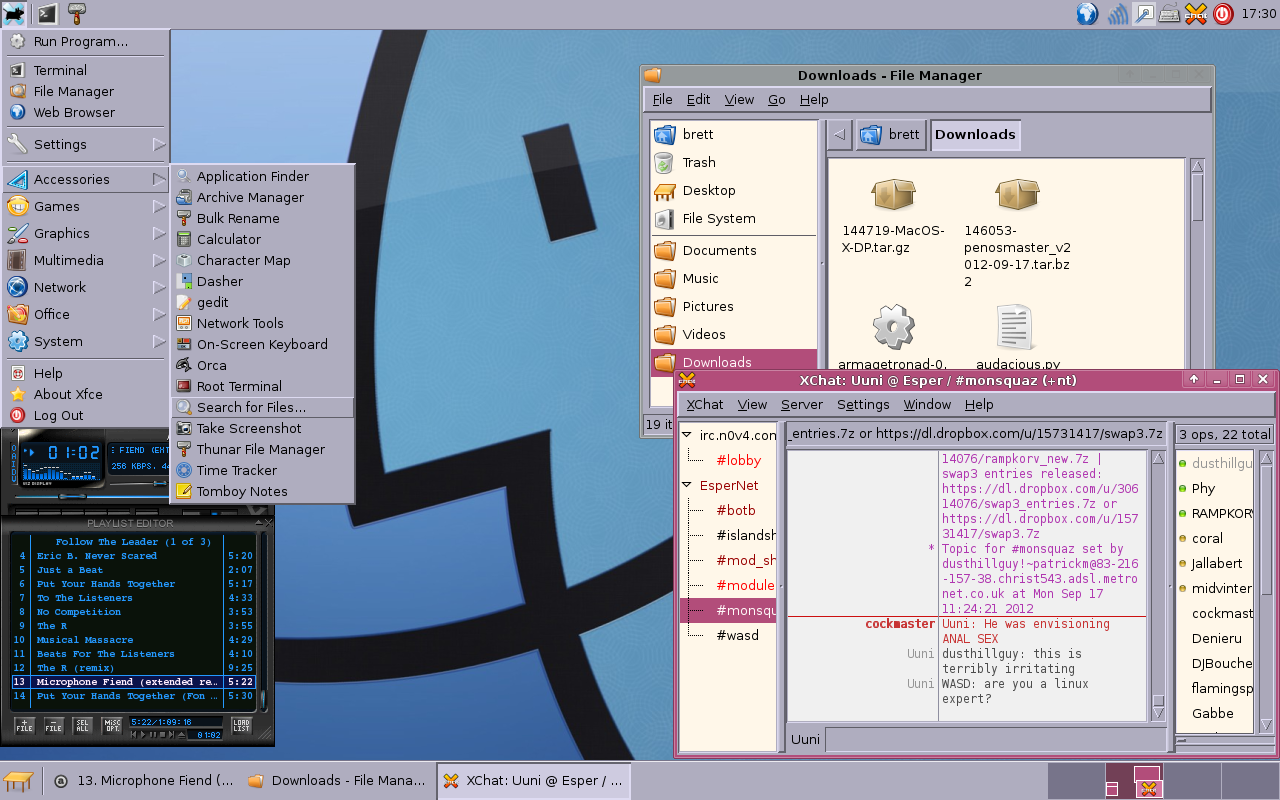
Task: Collapse the irc.n0v4.com server tree
Action: point(687,435)
